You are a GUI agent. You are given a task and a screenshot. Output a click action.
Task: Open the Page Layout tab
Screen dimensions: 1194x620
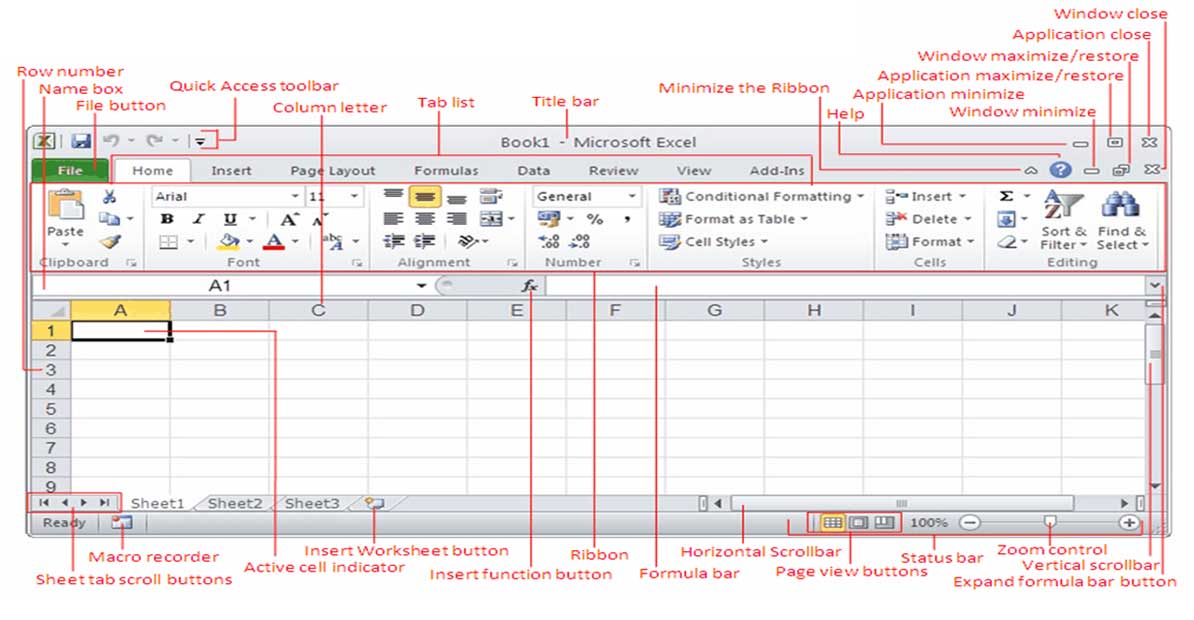tap(333, 171)
